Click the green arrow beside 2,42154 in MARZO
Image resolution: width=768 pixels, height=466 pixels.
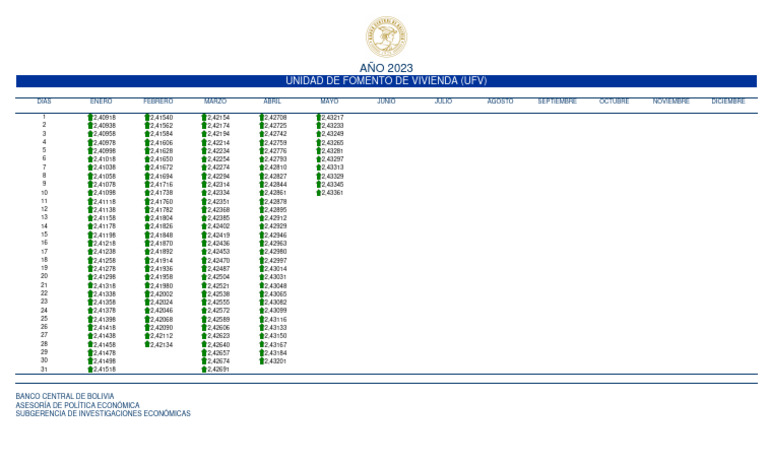click(x=205, y=117)
